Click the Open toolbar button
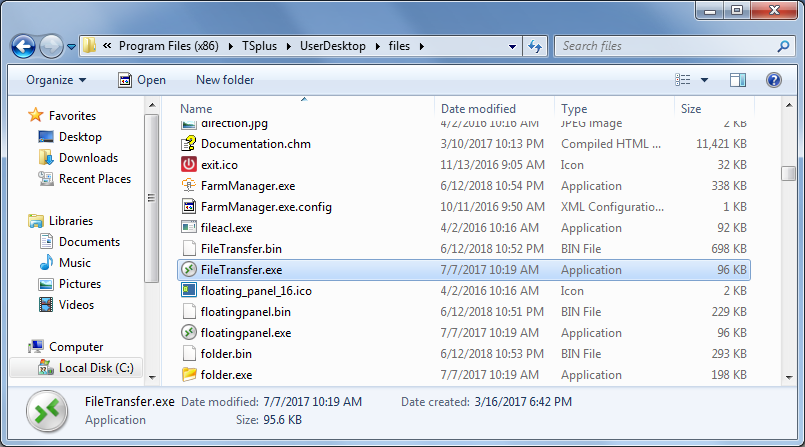 141,80
